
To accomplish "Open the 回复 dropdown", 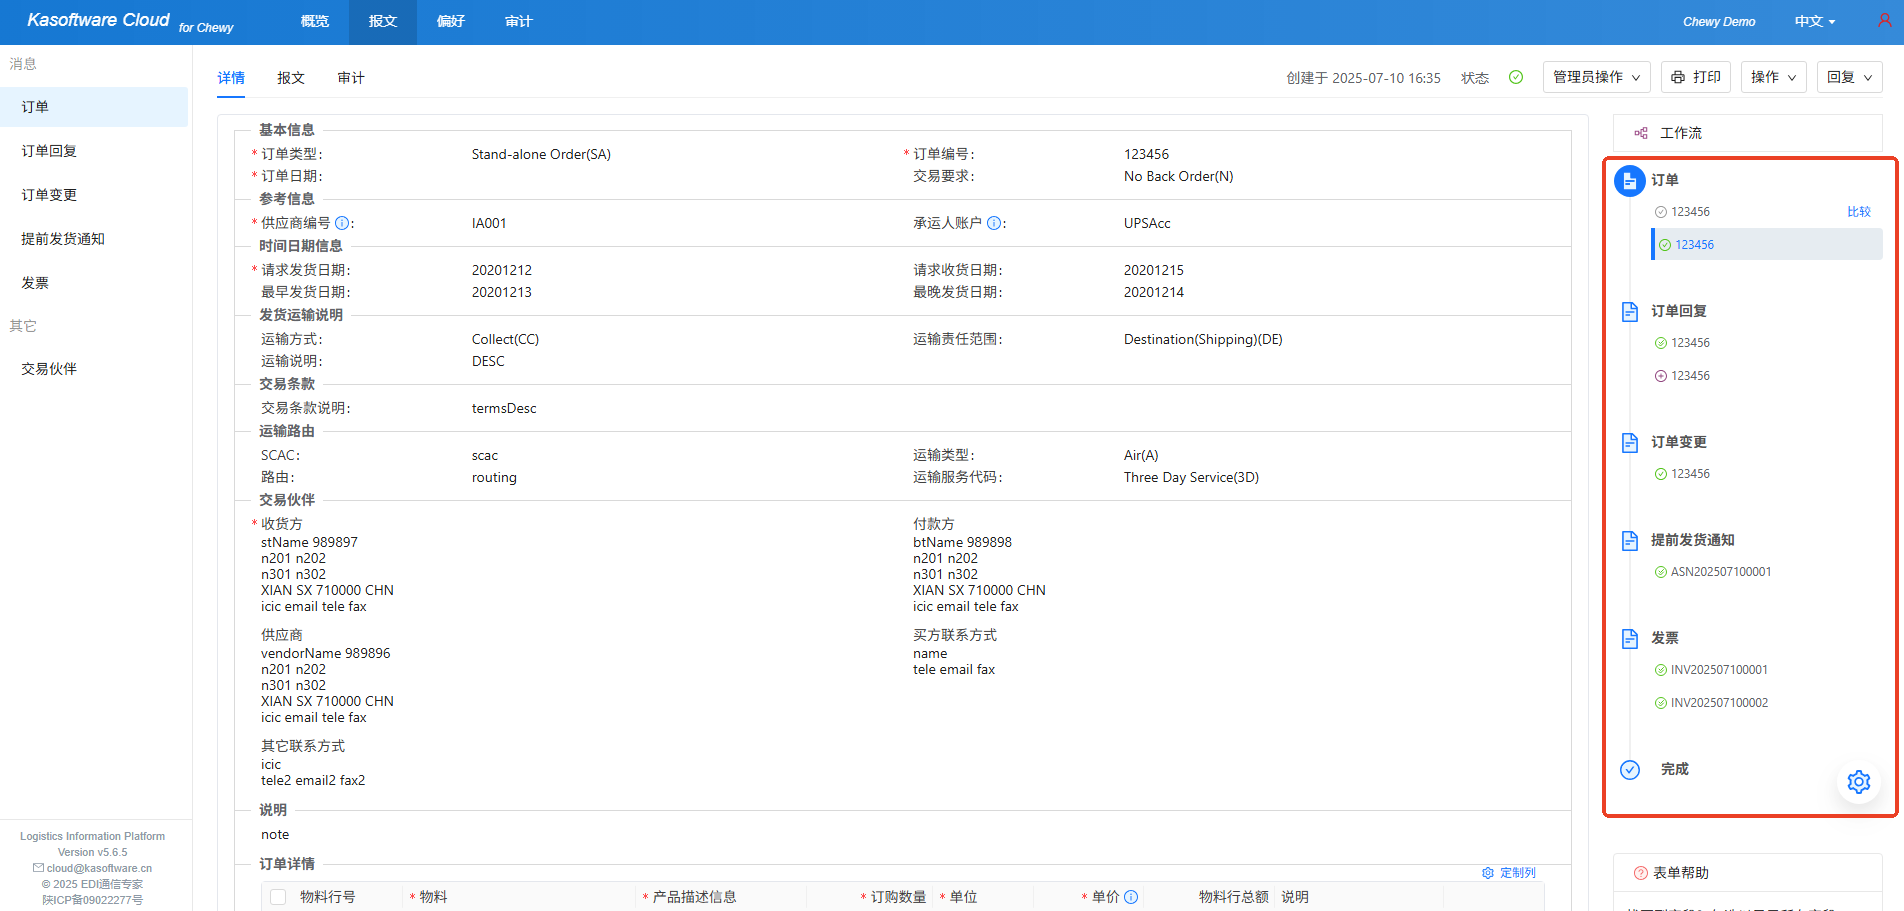I will (x=1849, y=77).
